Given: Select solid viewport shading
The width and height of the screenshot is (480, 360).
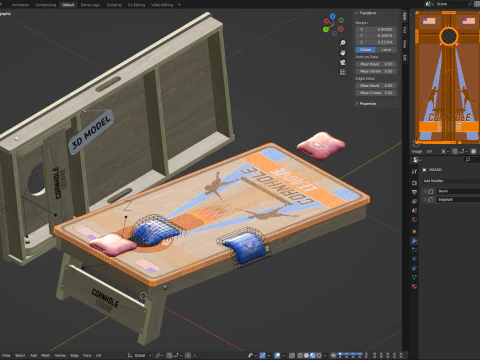Looking at the screenshot, I should pyautogui.click(x=306, y=355).
